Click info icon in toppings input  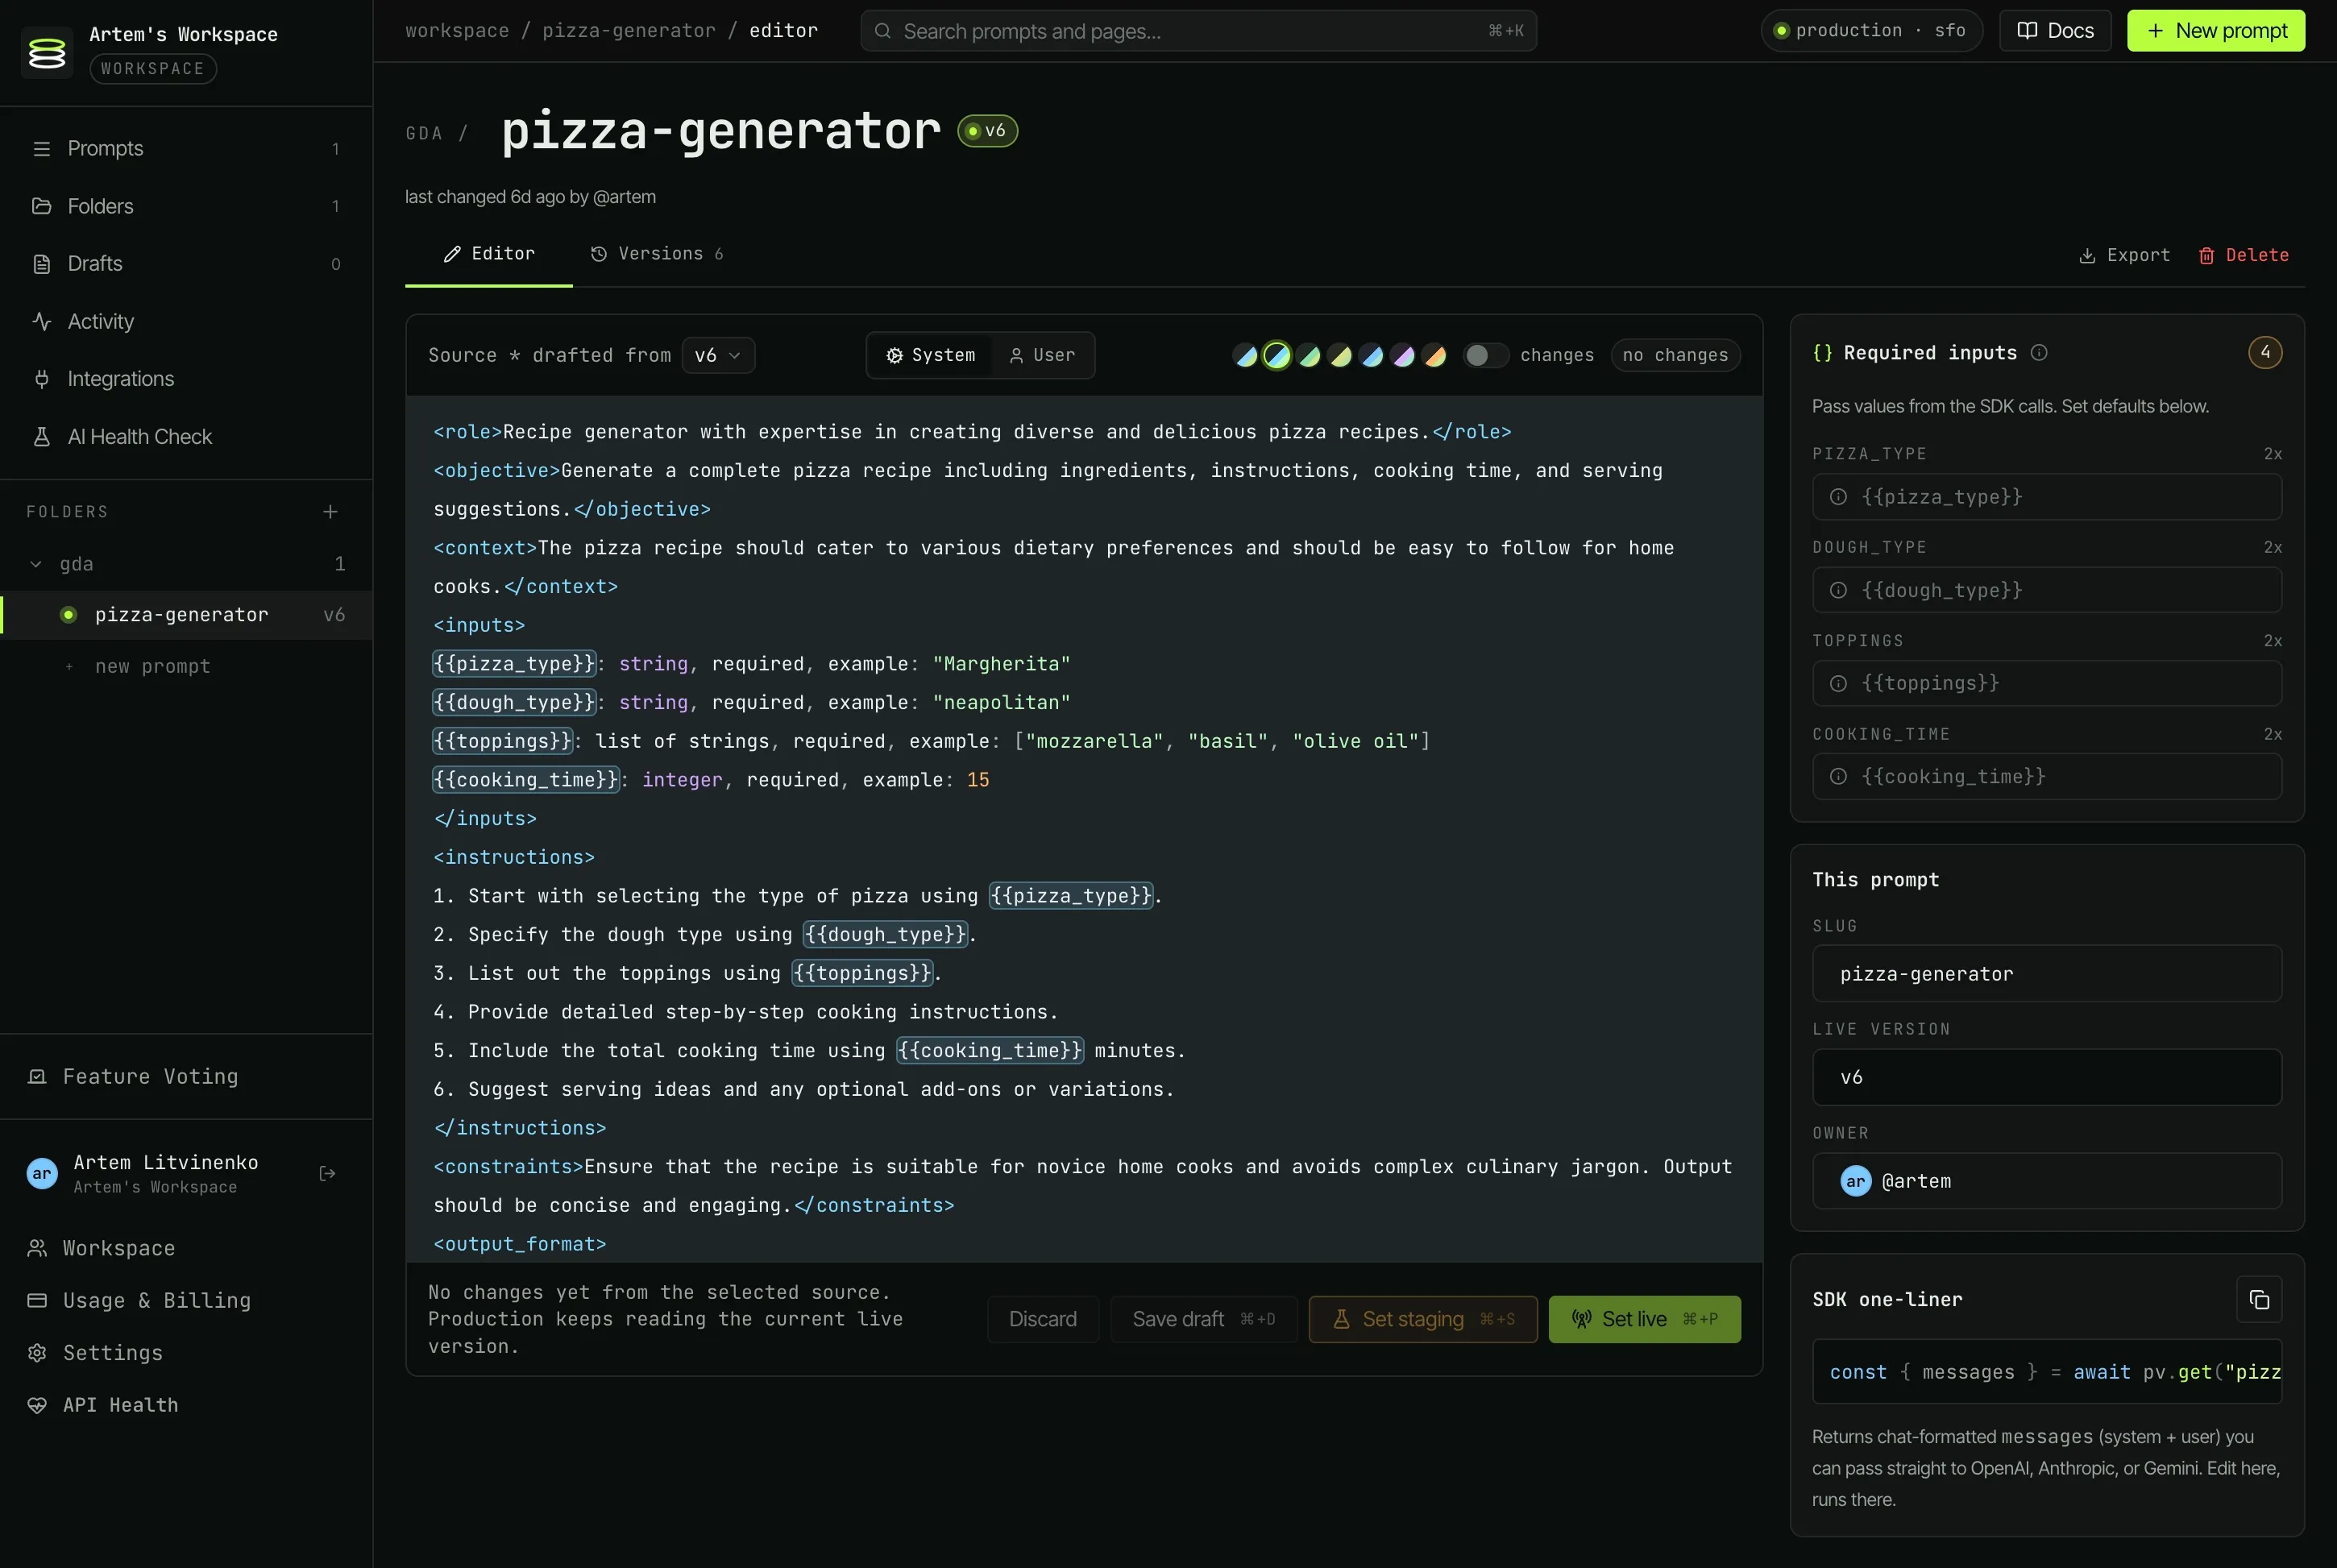[x=1838, y=684]
